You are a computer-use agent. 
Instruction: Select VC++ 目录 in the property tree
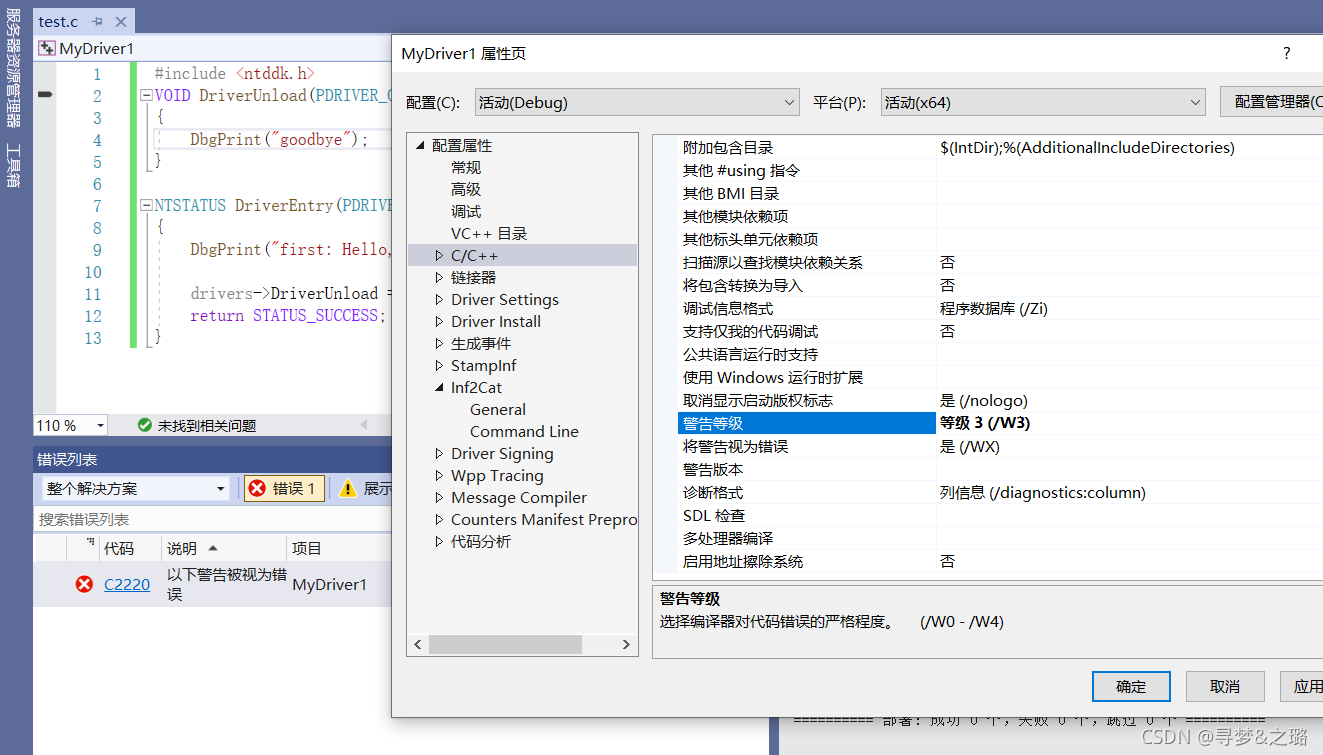[x=489, y=234]
